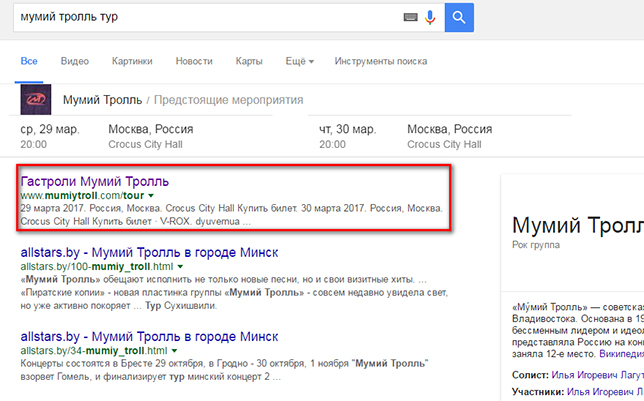Expand arrow next to allstars.by/100-mumiy_troll.html
This screenshot has height=401, width=644.
pyautogui.click(x=180, y=267)
